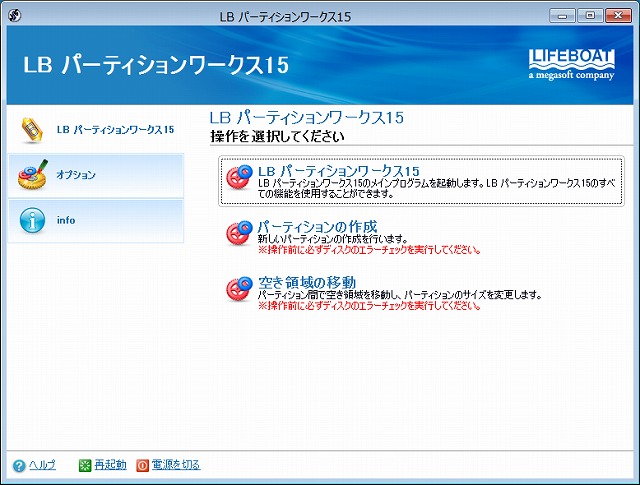Select パーティションの作成 operation
The image size is (640, 485).
[x=318, y=226]
